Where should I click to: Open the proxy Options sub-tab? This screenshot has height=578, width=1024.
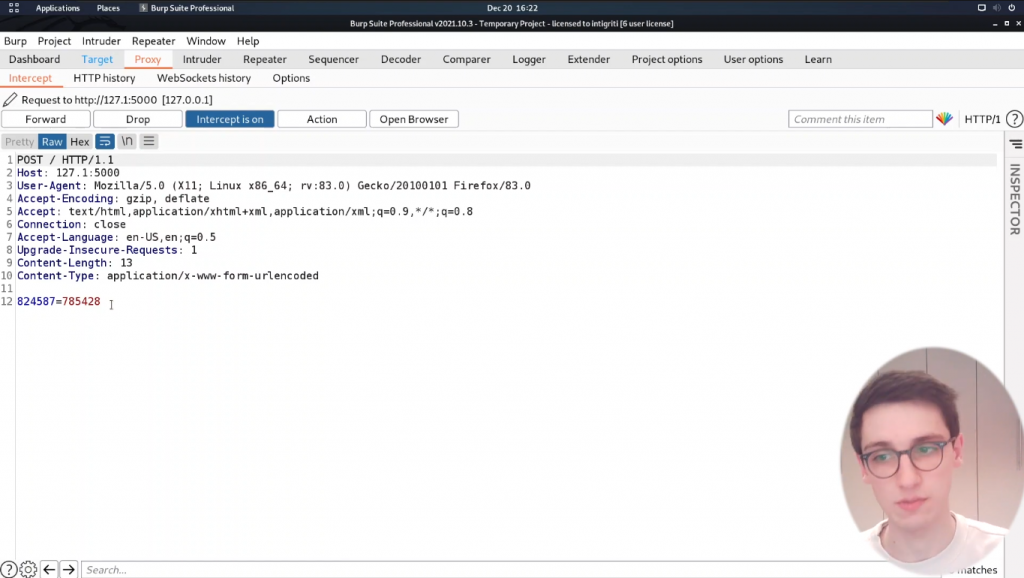click(291, 78)
